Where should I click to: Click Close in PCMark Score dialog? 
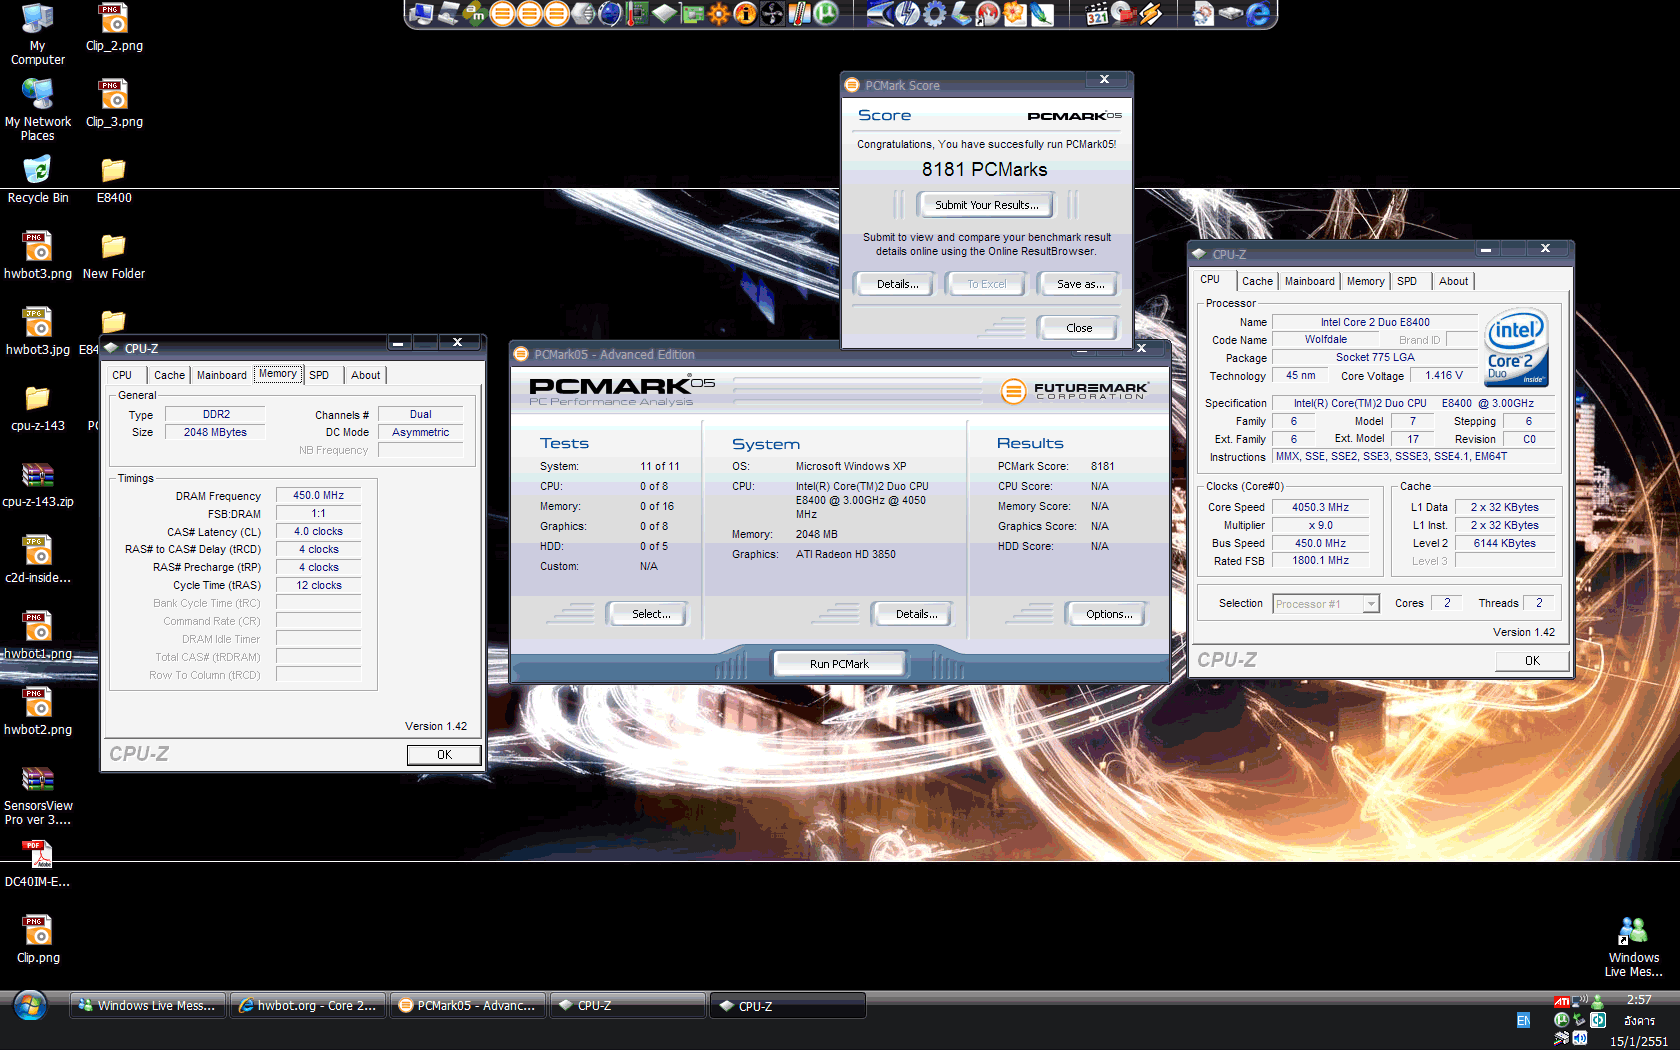pyautogui.click(x=1079, y=328)
